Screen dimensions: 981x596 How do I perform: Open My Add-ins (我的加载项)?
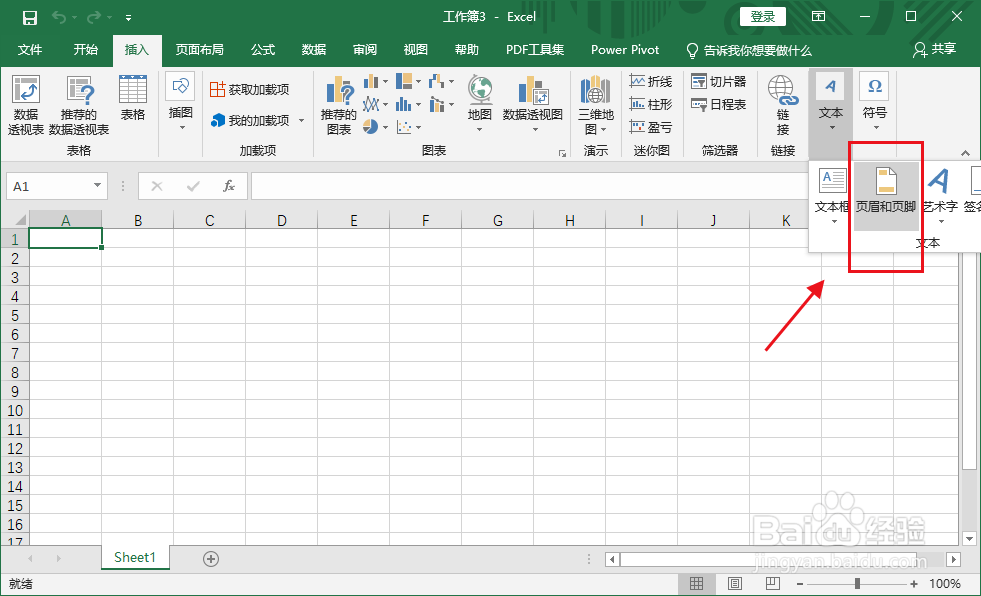257,120
